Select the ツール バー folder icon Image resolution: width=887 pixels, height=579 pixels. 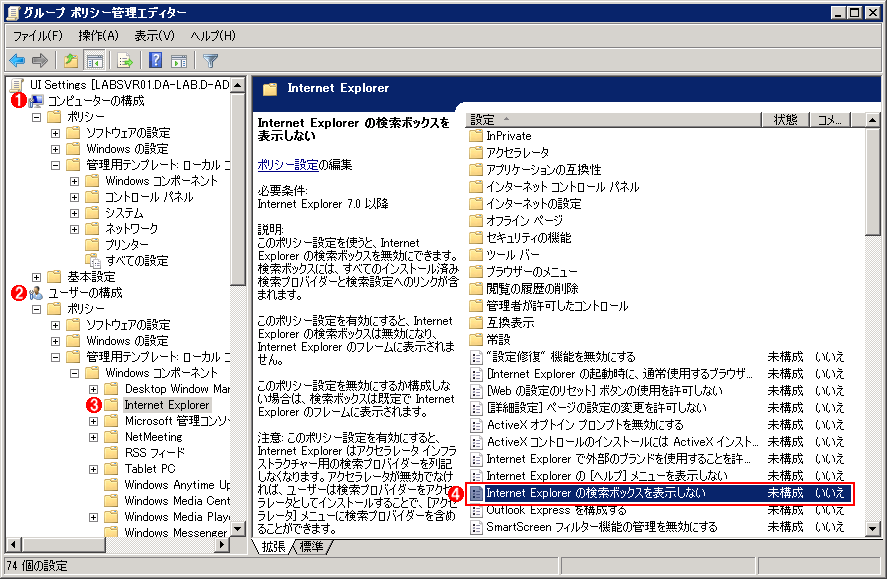coord(476,254)
